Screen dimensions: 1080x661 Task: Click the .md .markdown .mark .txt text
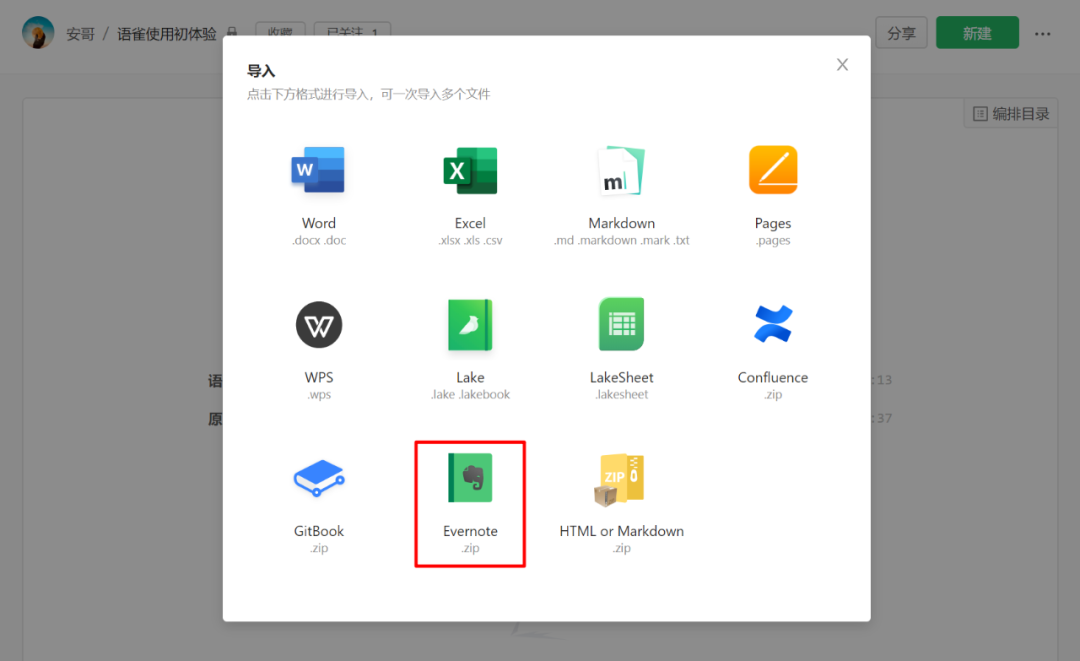[621, 240]
